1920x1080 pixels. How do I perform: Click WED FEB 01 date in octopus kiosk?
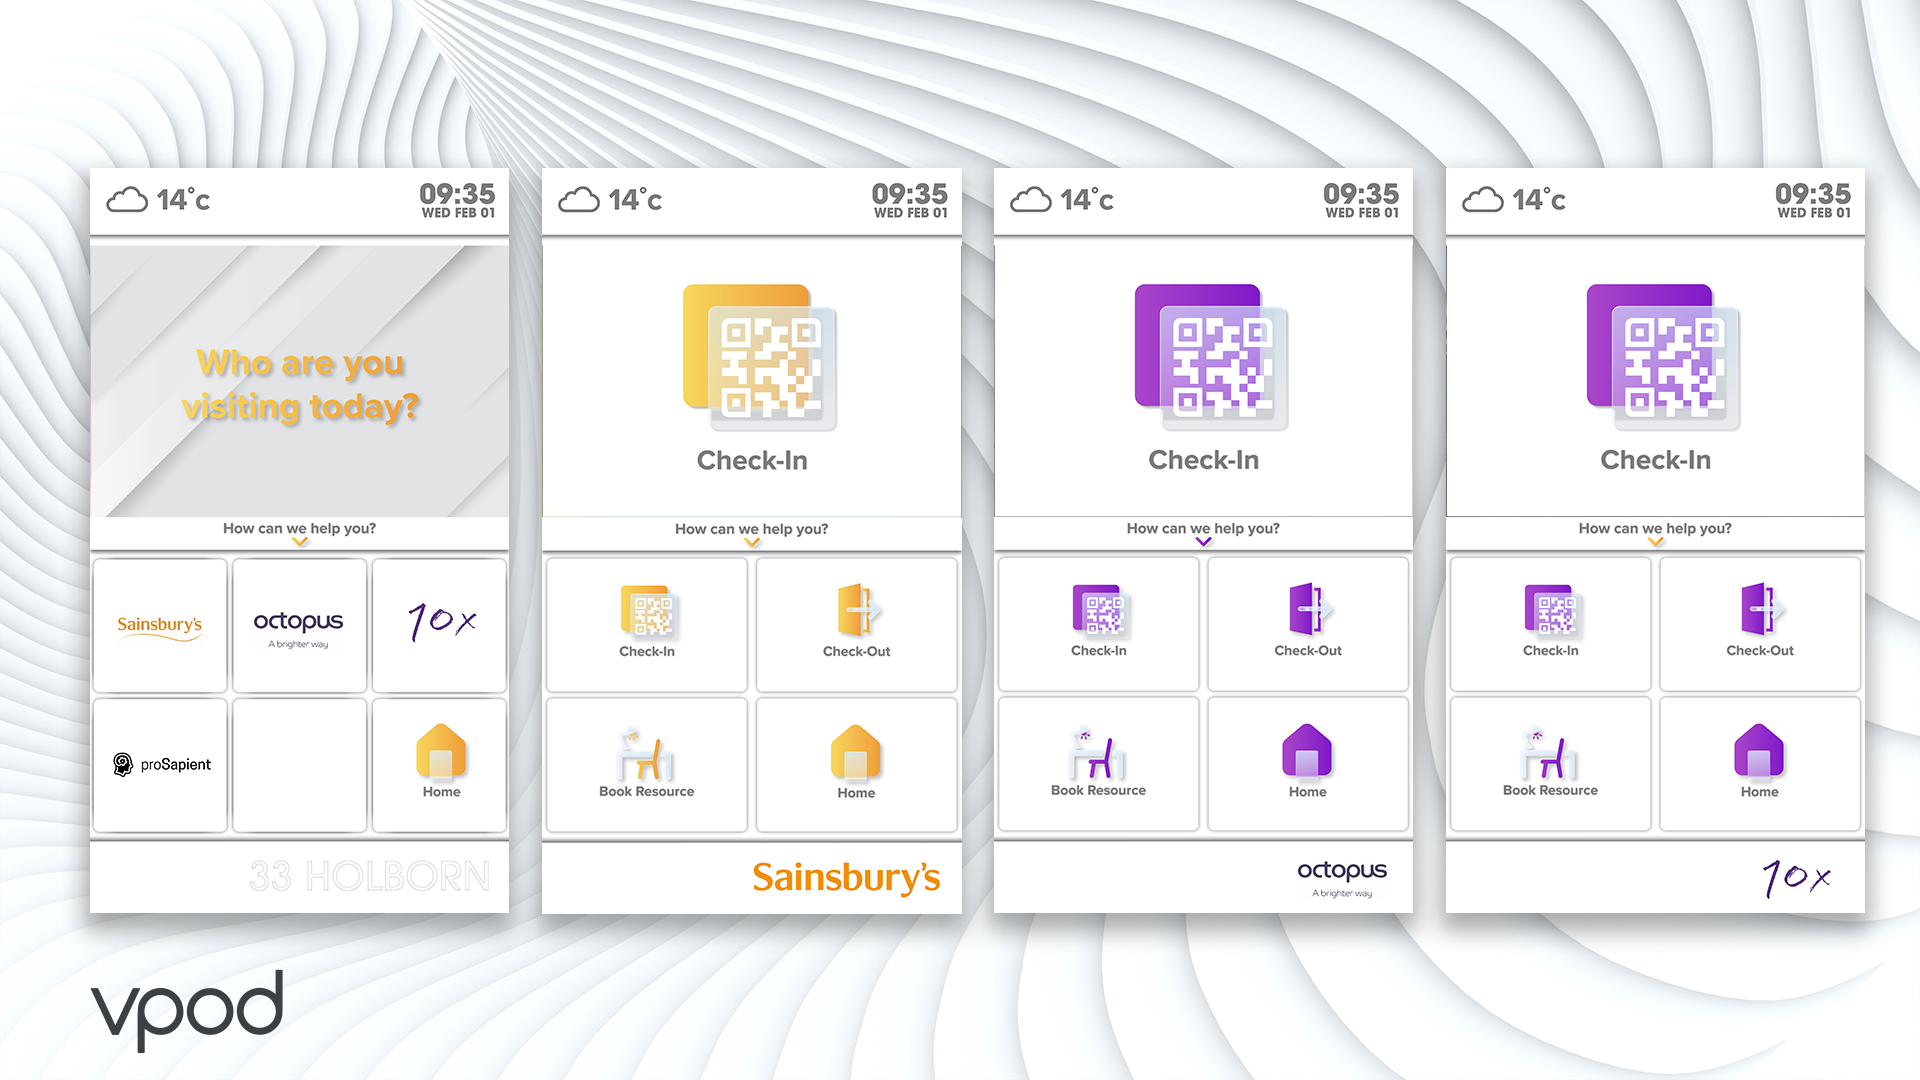1362,213
